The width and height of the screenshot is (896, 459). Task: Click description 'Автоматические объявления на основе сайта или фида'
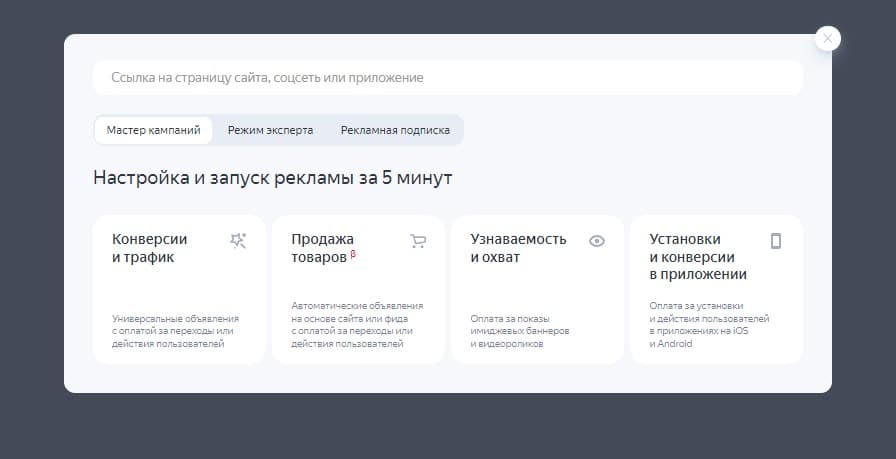coord(357,325)
